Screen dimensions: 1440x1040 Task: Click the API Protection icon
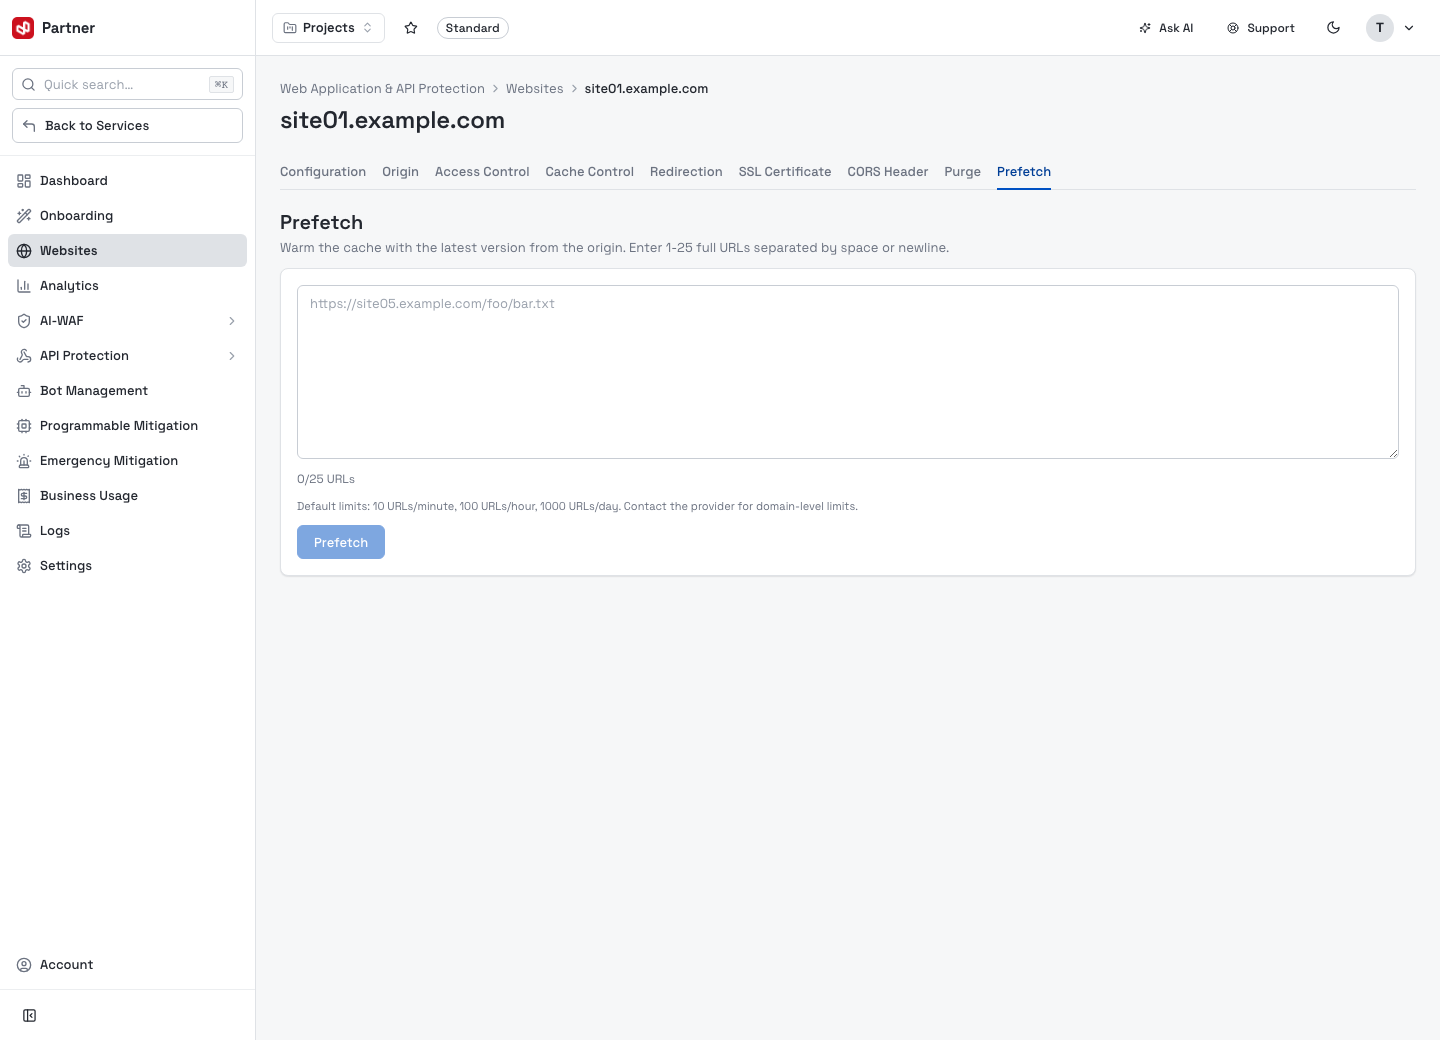[24, 356]
